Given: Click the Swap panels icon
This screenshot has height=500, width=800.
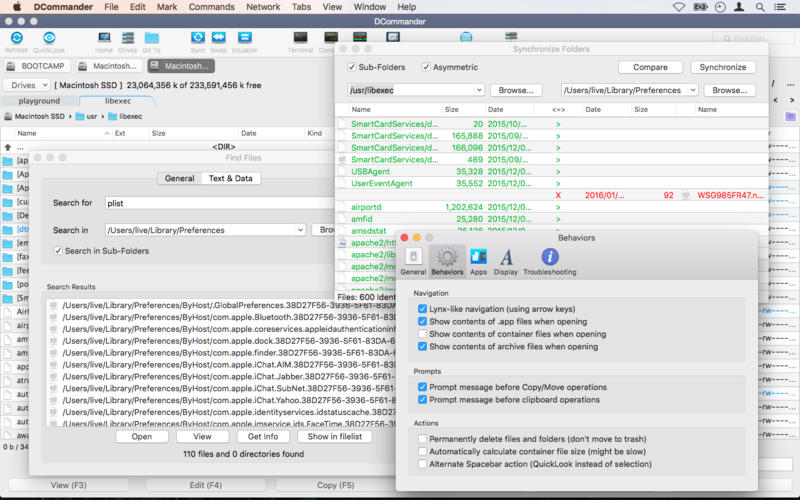Looking at the screenshot, I should point(218,39).
